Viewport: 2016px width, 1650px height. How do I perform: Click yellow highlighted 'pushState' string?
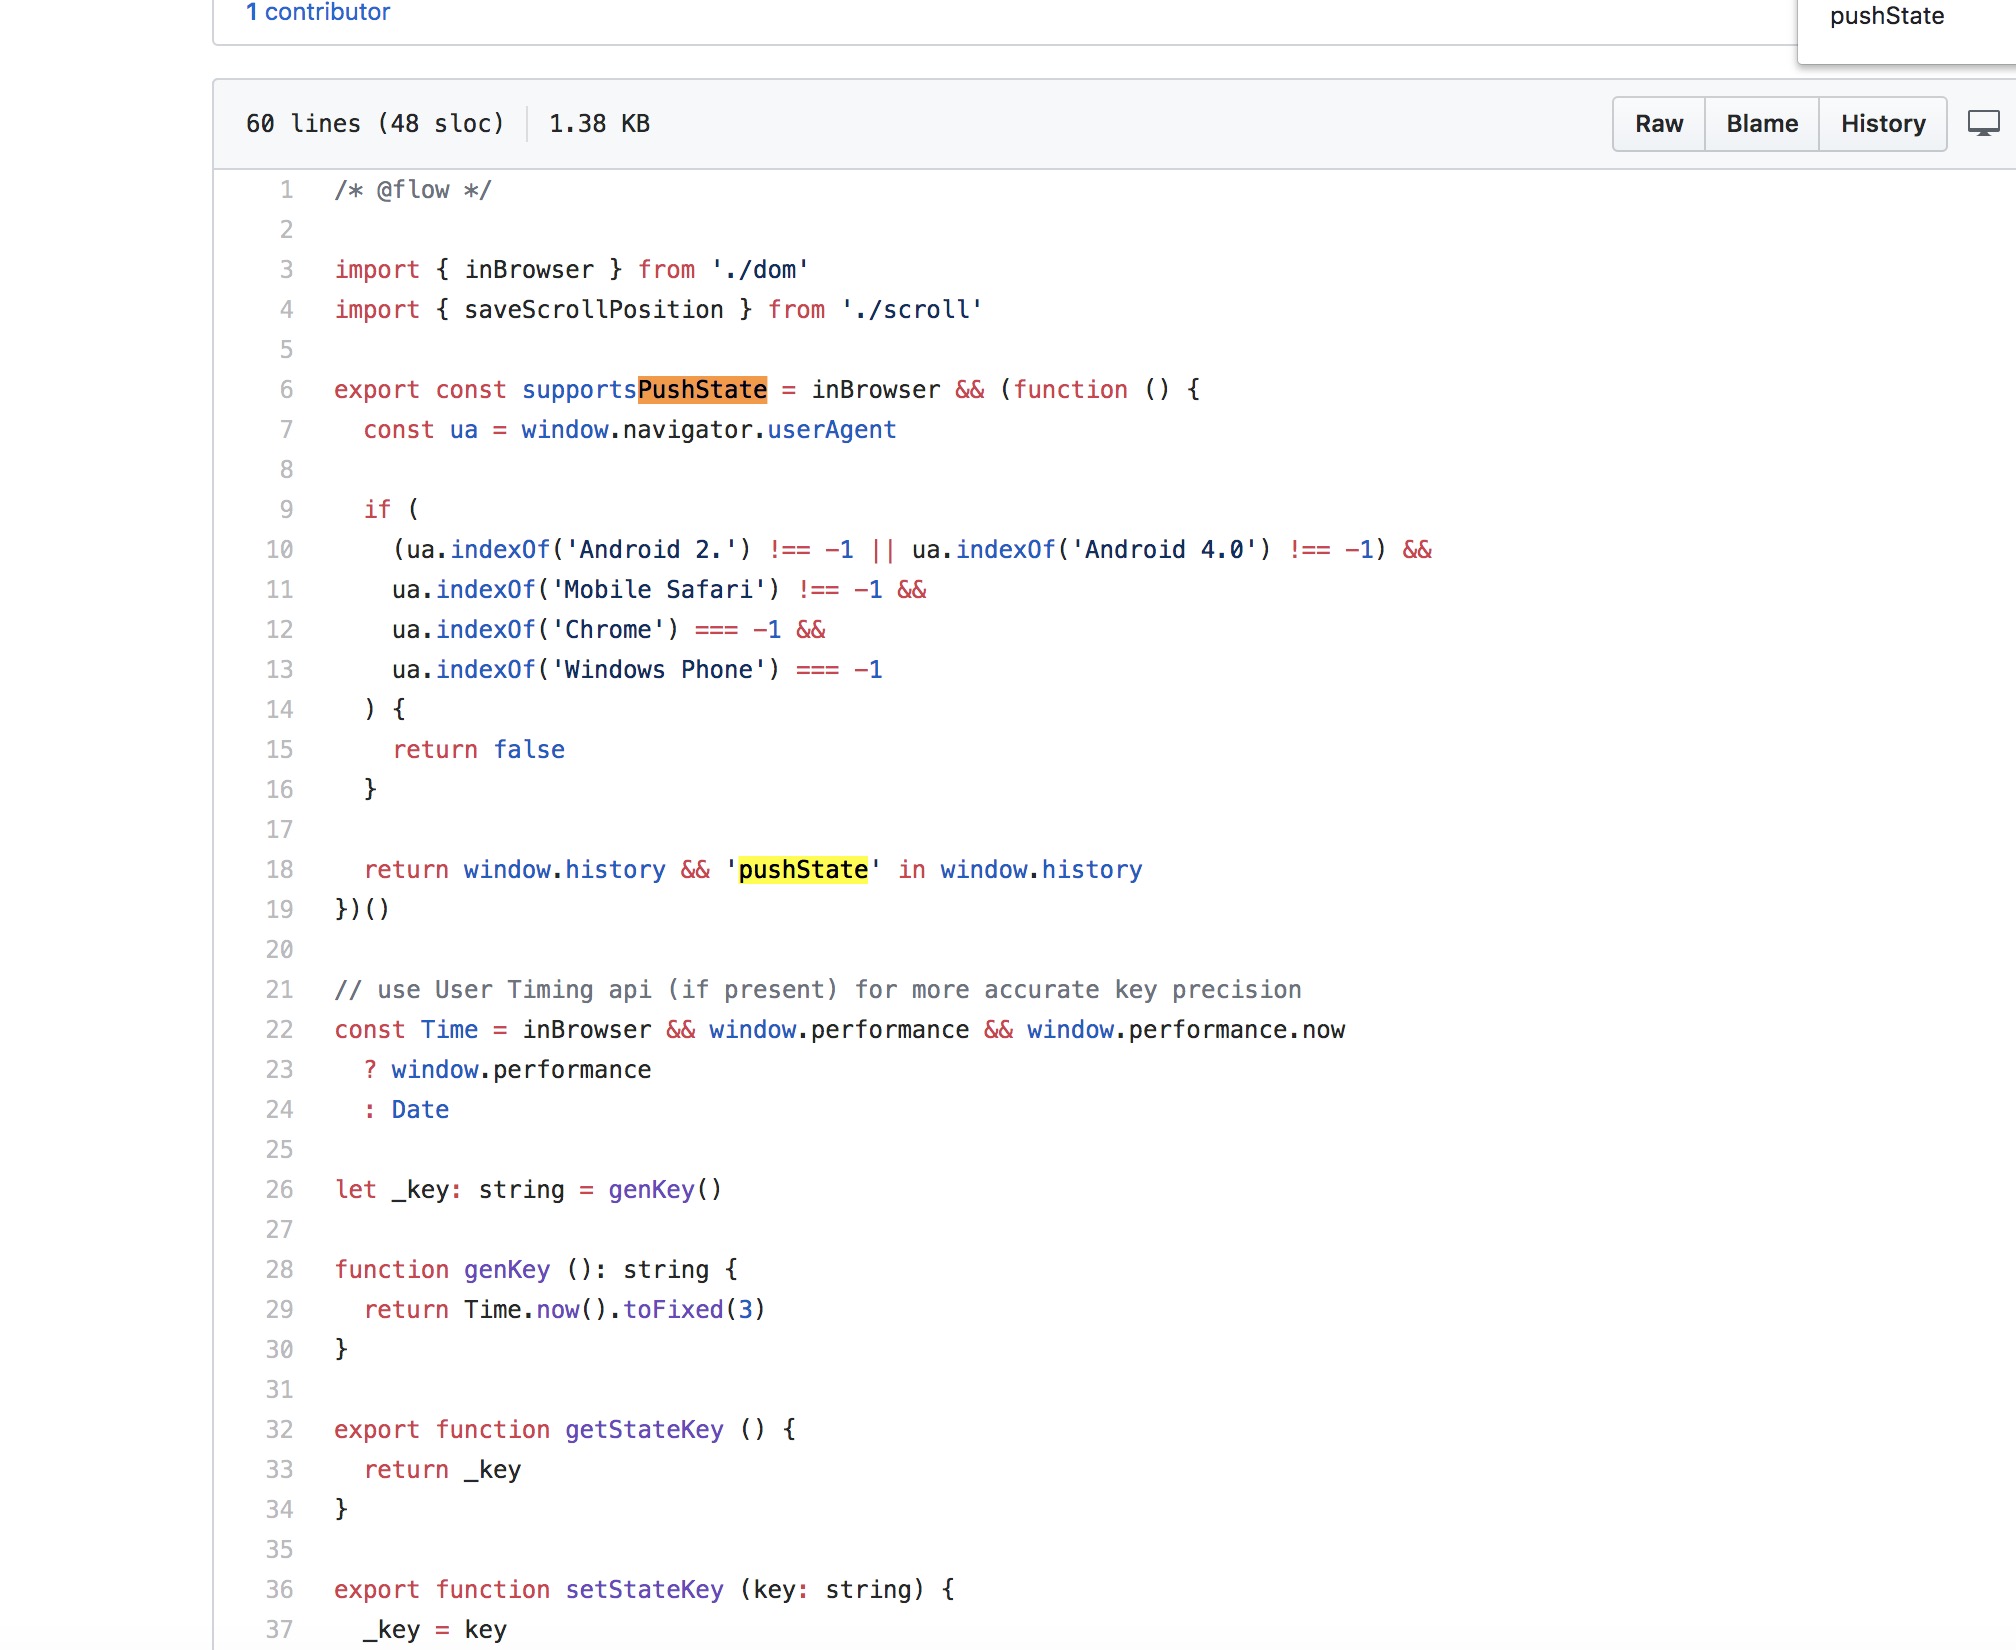pos(803,869)
